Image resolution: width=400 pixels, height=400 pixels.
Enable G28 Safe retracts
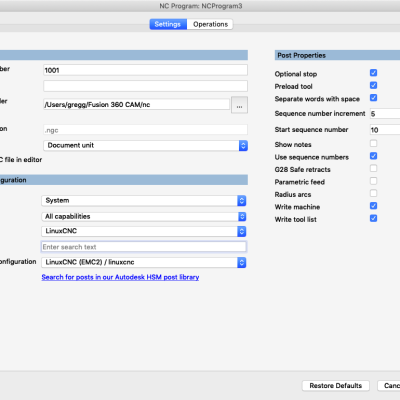(x=373, y=168)
